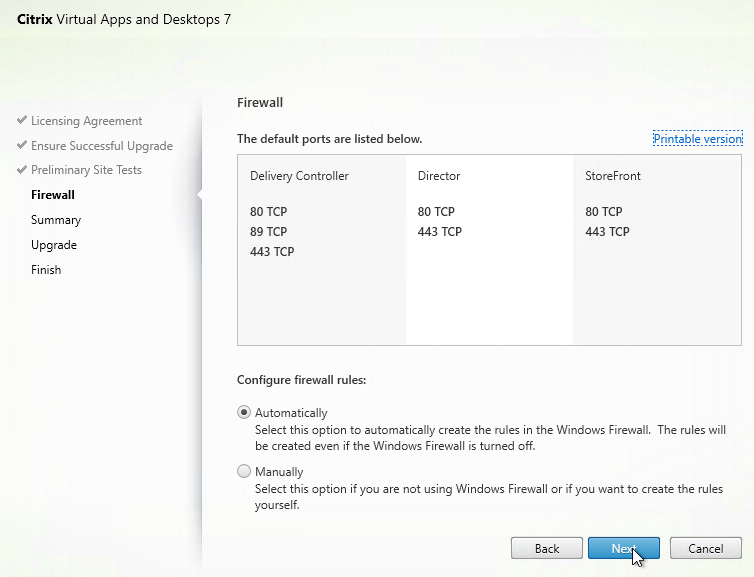
Task: Select the Licensing Agreement step
Action: pos(87,121)
